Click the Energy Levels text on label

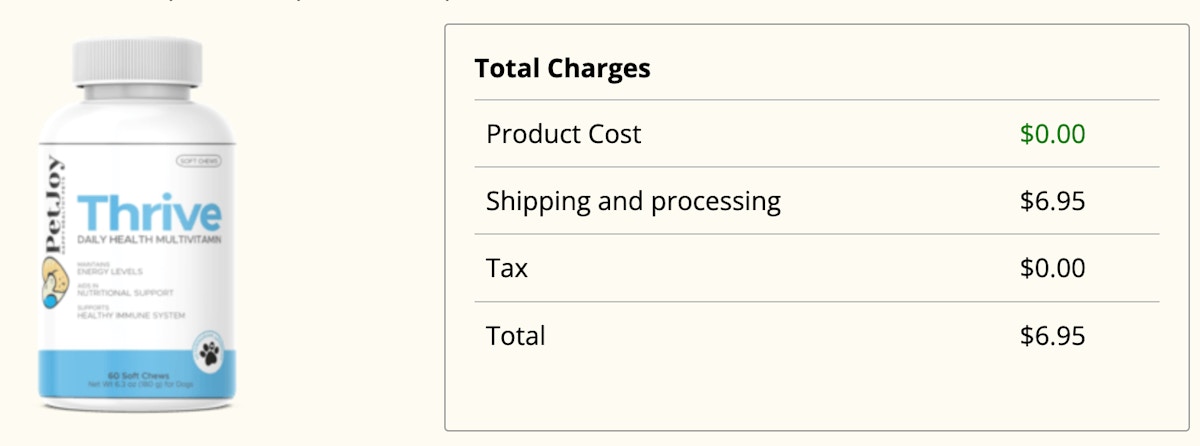click(x=110, y=271)
